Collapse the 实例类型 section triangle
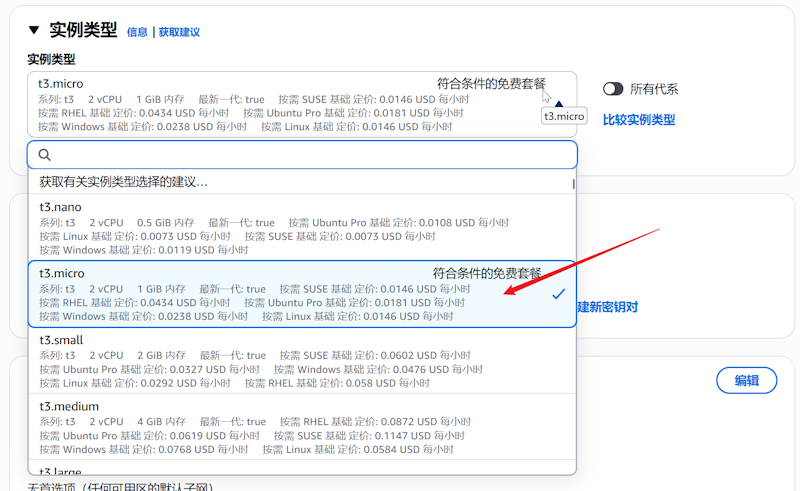This screenshot has width=800, height=491. click(x=35, y=30)
